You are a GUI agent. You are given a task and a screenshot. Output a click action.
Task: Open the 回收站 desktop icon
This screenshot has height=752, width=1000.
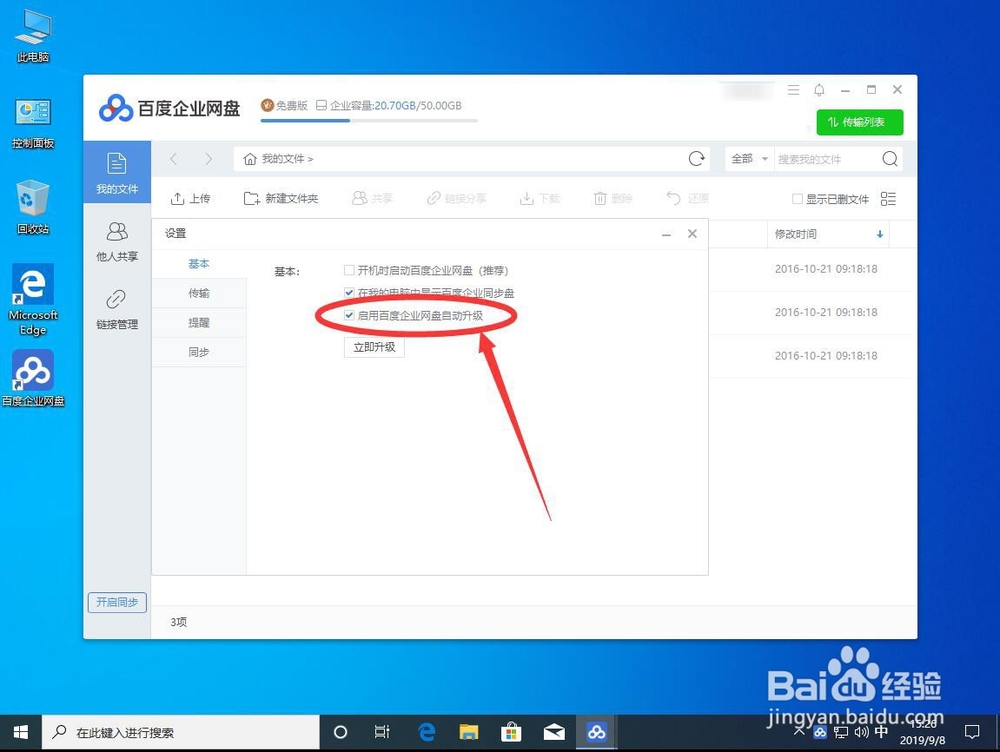[33, 207]
